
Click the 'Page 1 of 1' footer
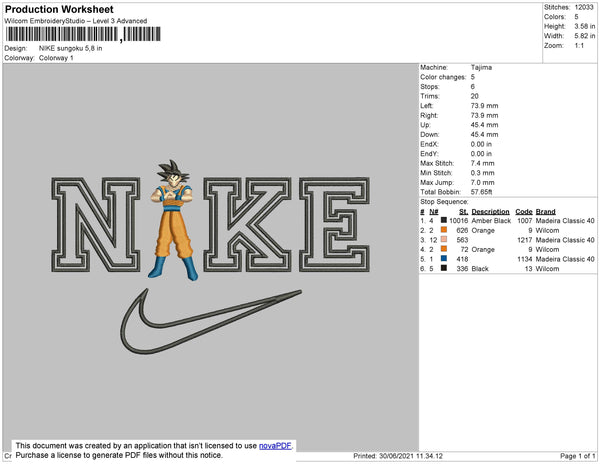coord(577,456)
